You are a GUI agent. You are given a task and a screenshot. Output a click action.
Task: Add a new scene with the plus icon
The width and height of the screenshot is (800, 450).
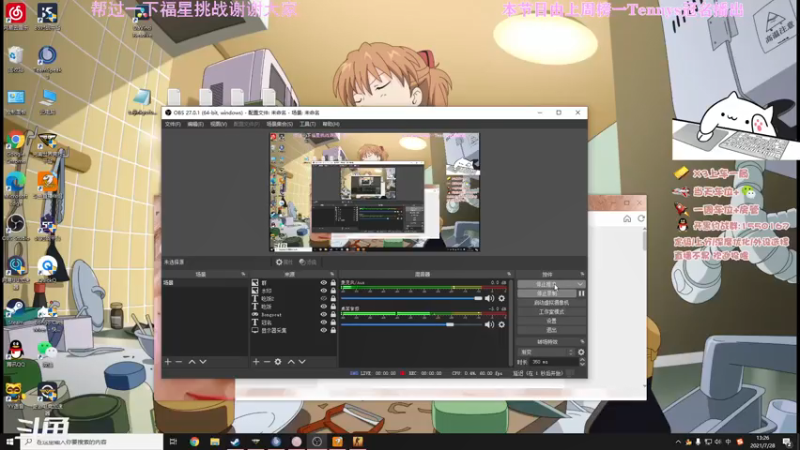[x=168, y=362]
